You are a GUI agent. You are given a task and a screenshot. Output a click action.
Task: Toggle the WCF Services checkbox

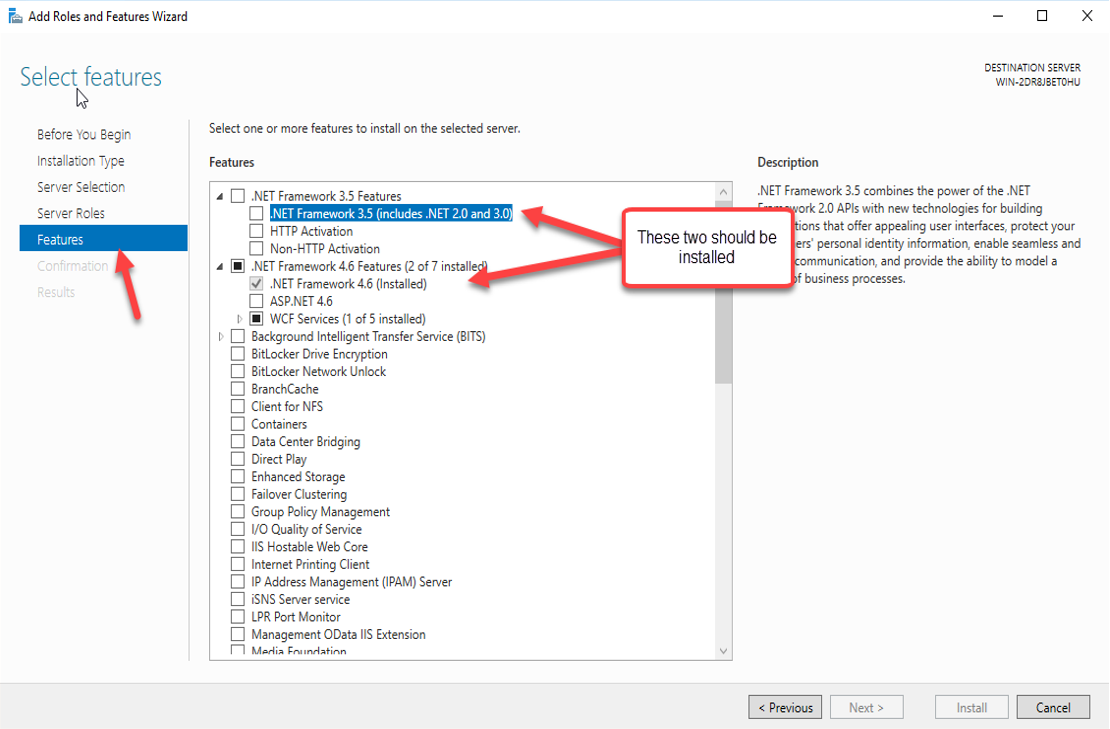(x=256, y=318)
